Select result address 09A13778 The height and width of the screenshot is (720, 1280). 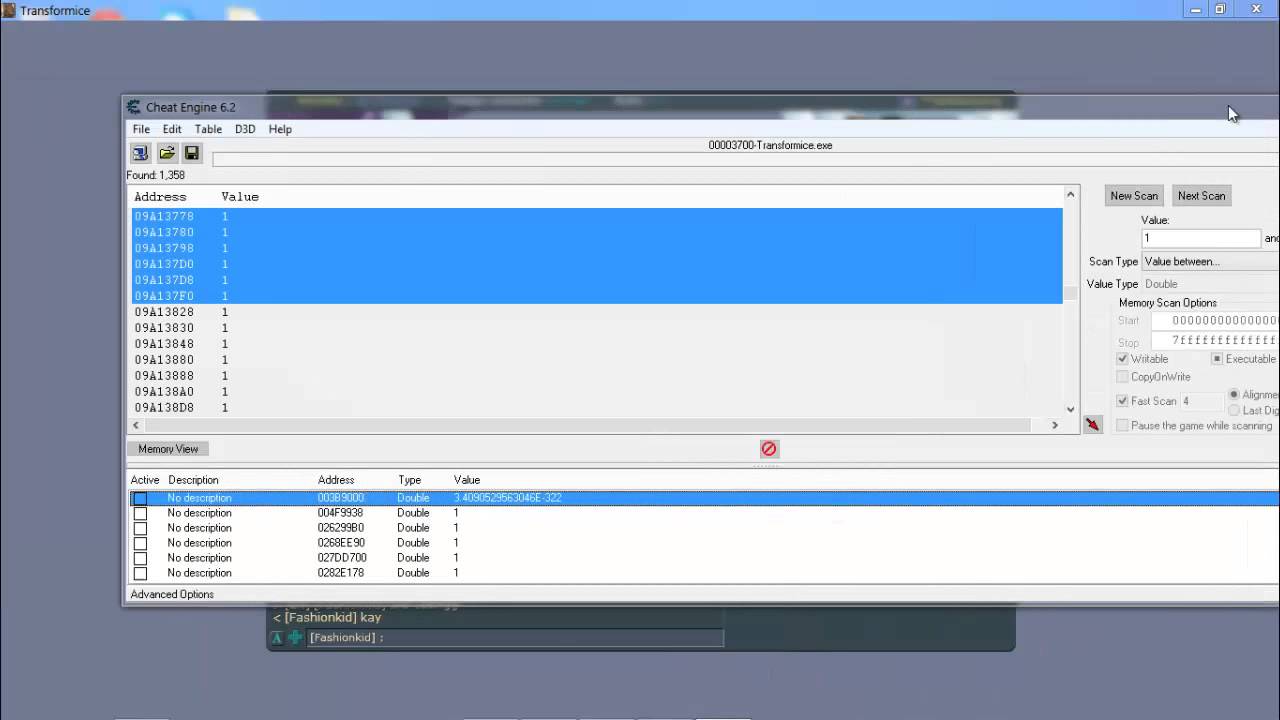pos(596,216)
